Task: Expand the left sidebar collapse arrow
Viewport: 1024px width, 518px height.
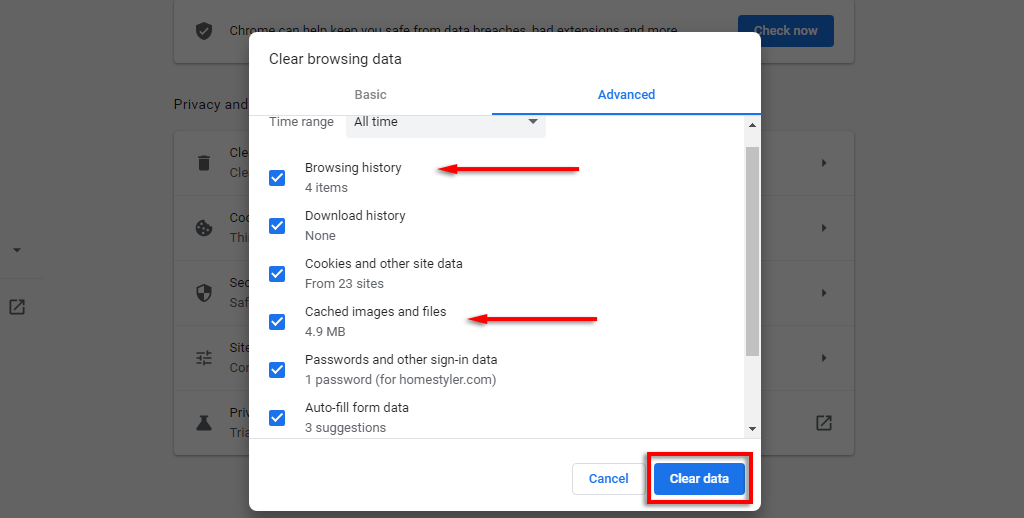Action: click(x=17, y=250)
